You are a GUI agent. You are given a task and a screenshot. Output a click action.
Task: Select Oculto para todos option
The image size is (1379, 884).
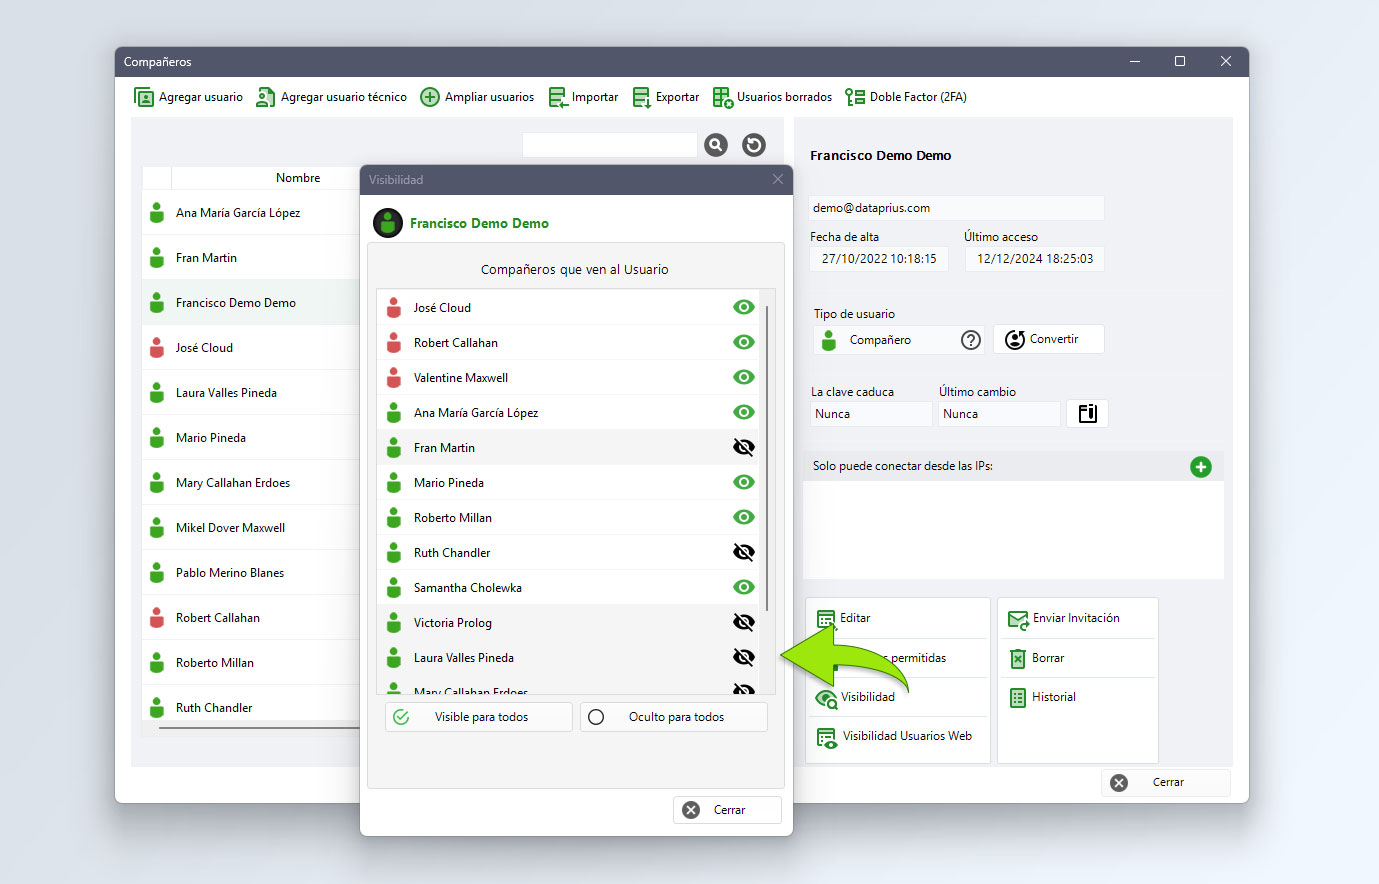[674, 717]
